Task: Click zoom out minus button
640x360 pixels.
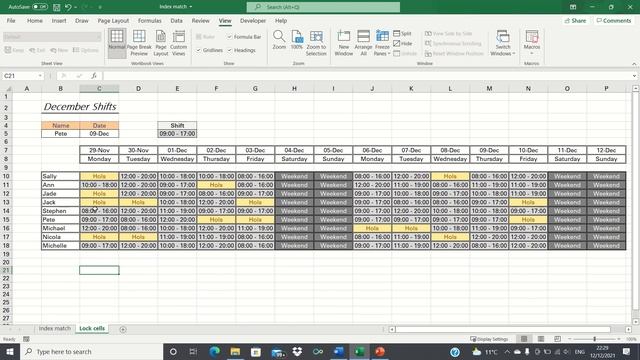Action: point(570,339)
